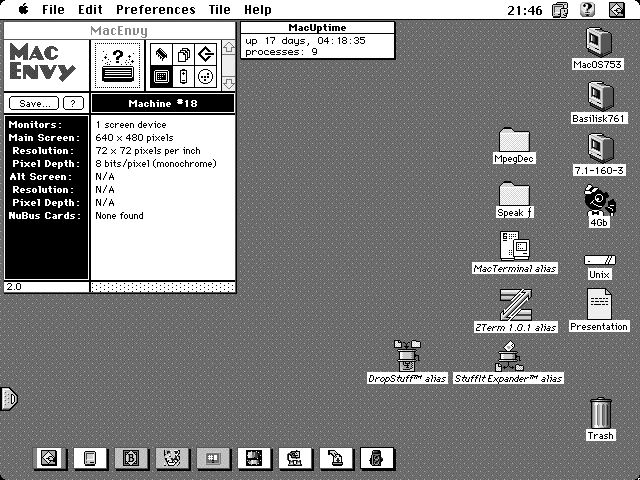The height and width of the screenshot is (480, 640).
Task: Select the diamond arrow icon in MacEnvy
Action: (205, 54)
